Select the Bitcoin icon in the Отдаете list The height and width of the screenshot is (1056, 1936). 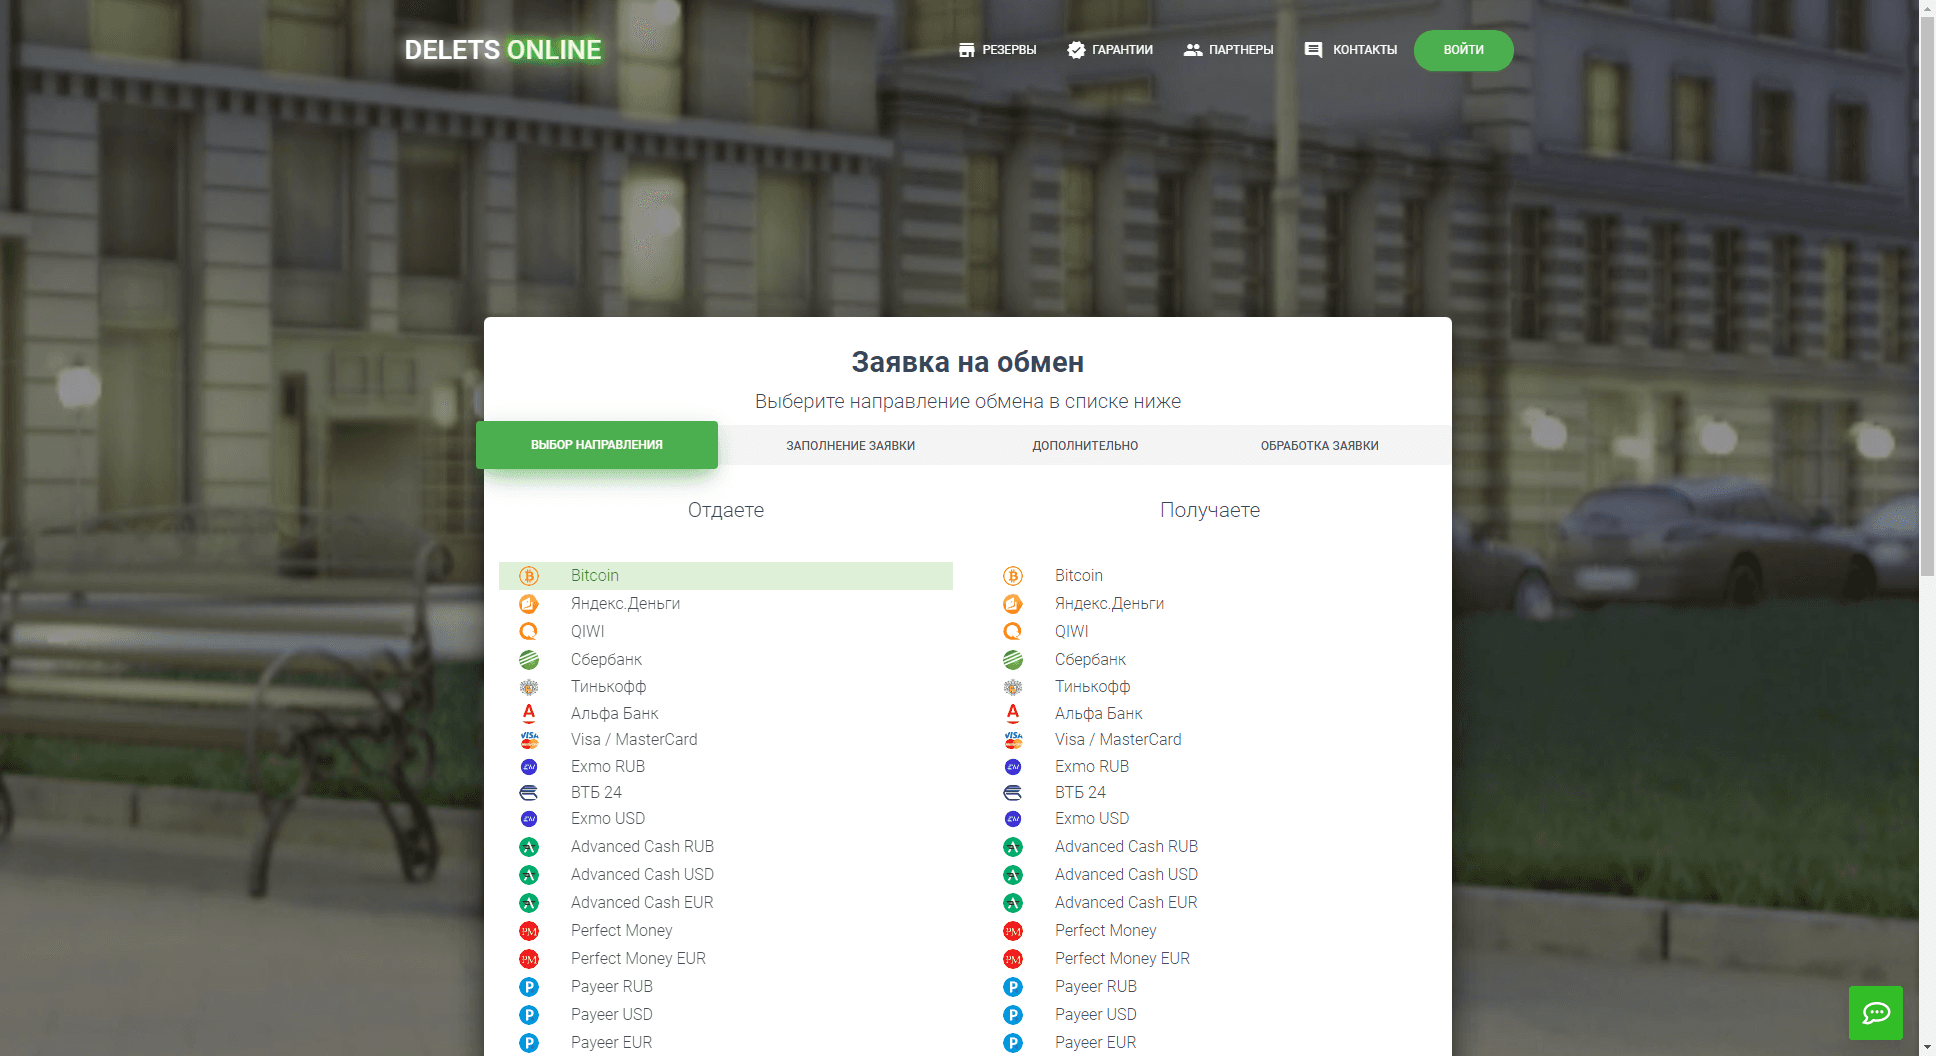528,576
